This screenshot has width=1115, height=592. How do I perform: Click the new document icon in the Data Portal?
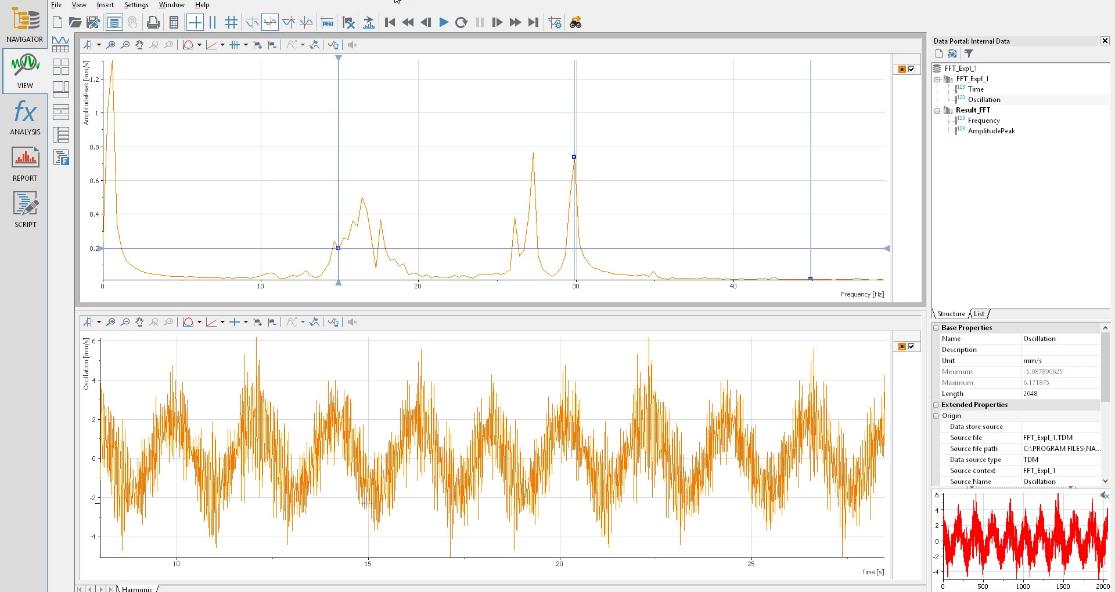pos(939,53)
